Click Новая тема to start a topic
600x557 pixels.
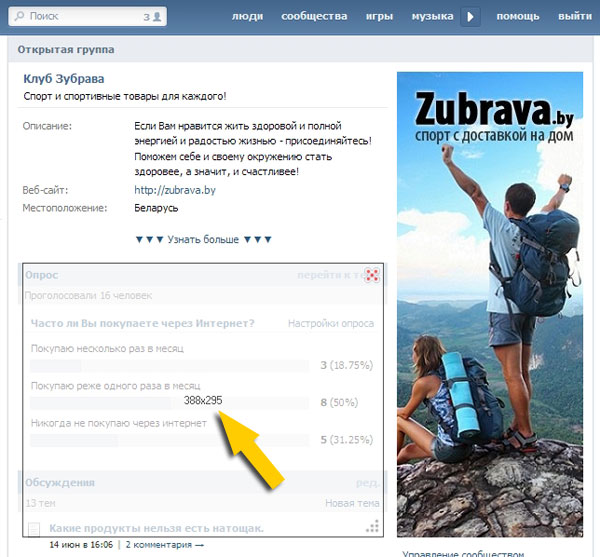click(351, 502)
